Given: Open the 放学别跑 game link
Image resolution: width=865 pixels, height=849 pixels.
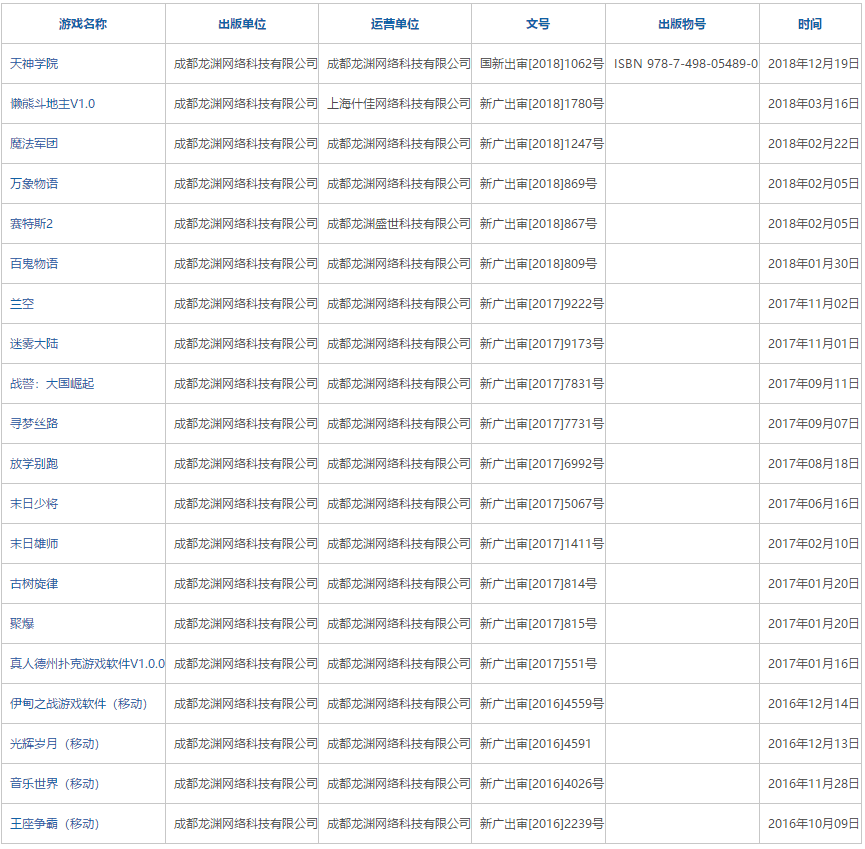Looking at the screenshot, I should (x=34, y=464).
